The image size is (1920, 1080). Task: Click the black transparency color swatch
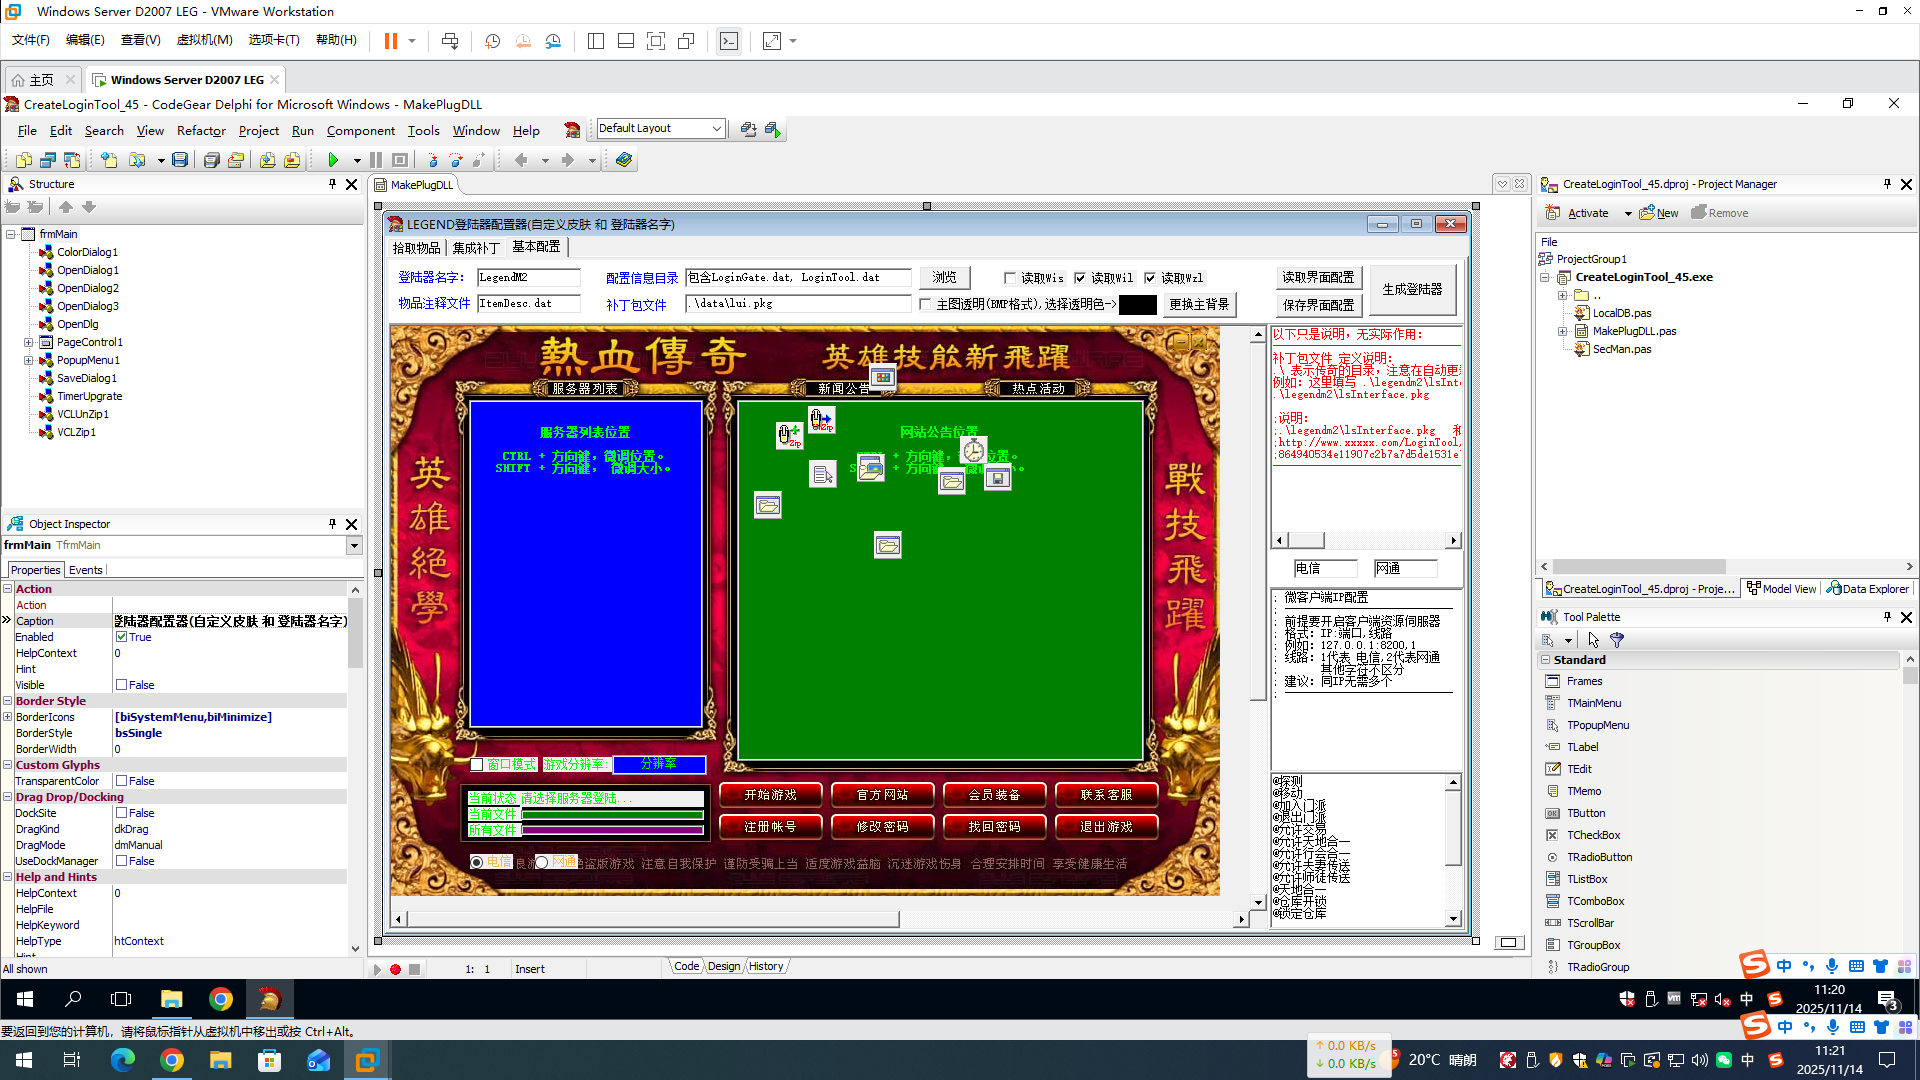pos(1137,305)
